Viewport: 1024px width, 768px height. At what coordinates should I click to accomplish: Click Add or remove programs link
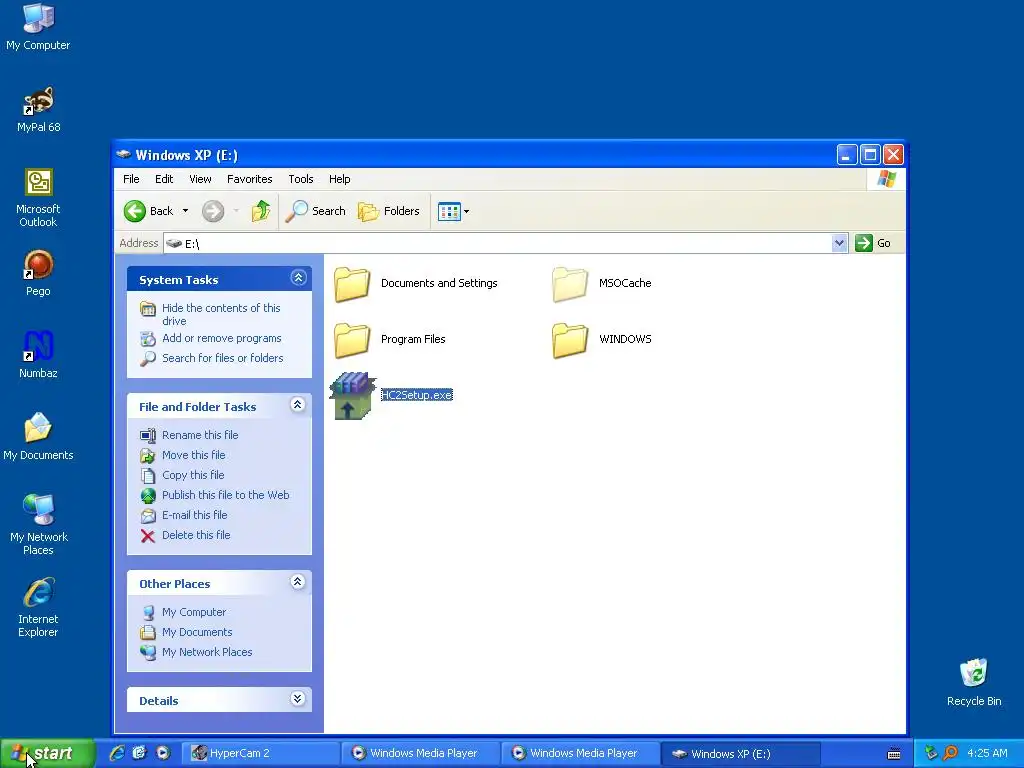click(222, 338)
